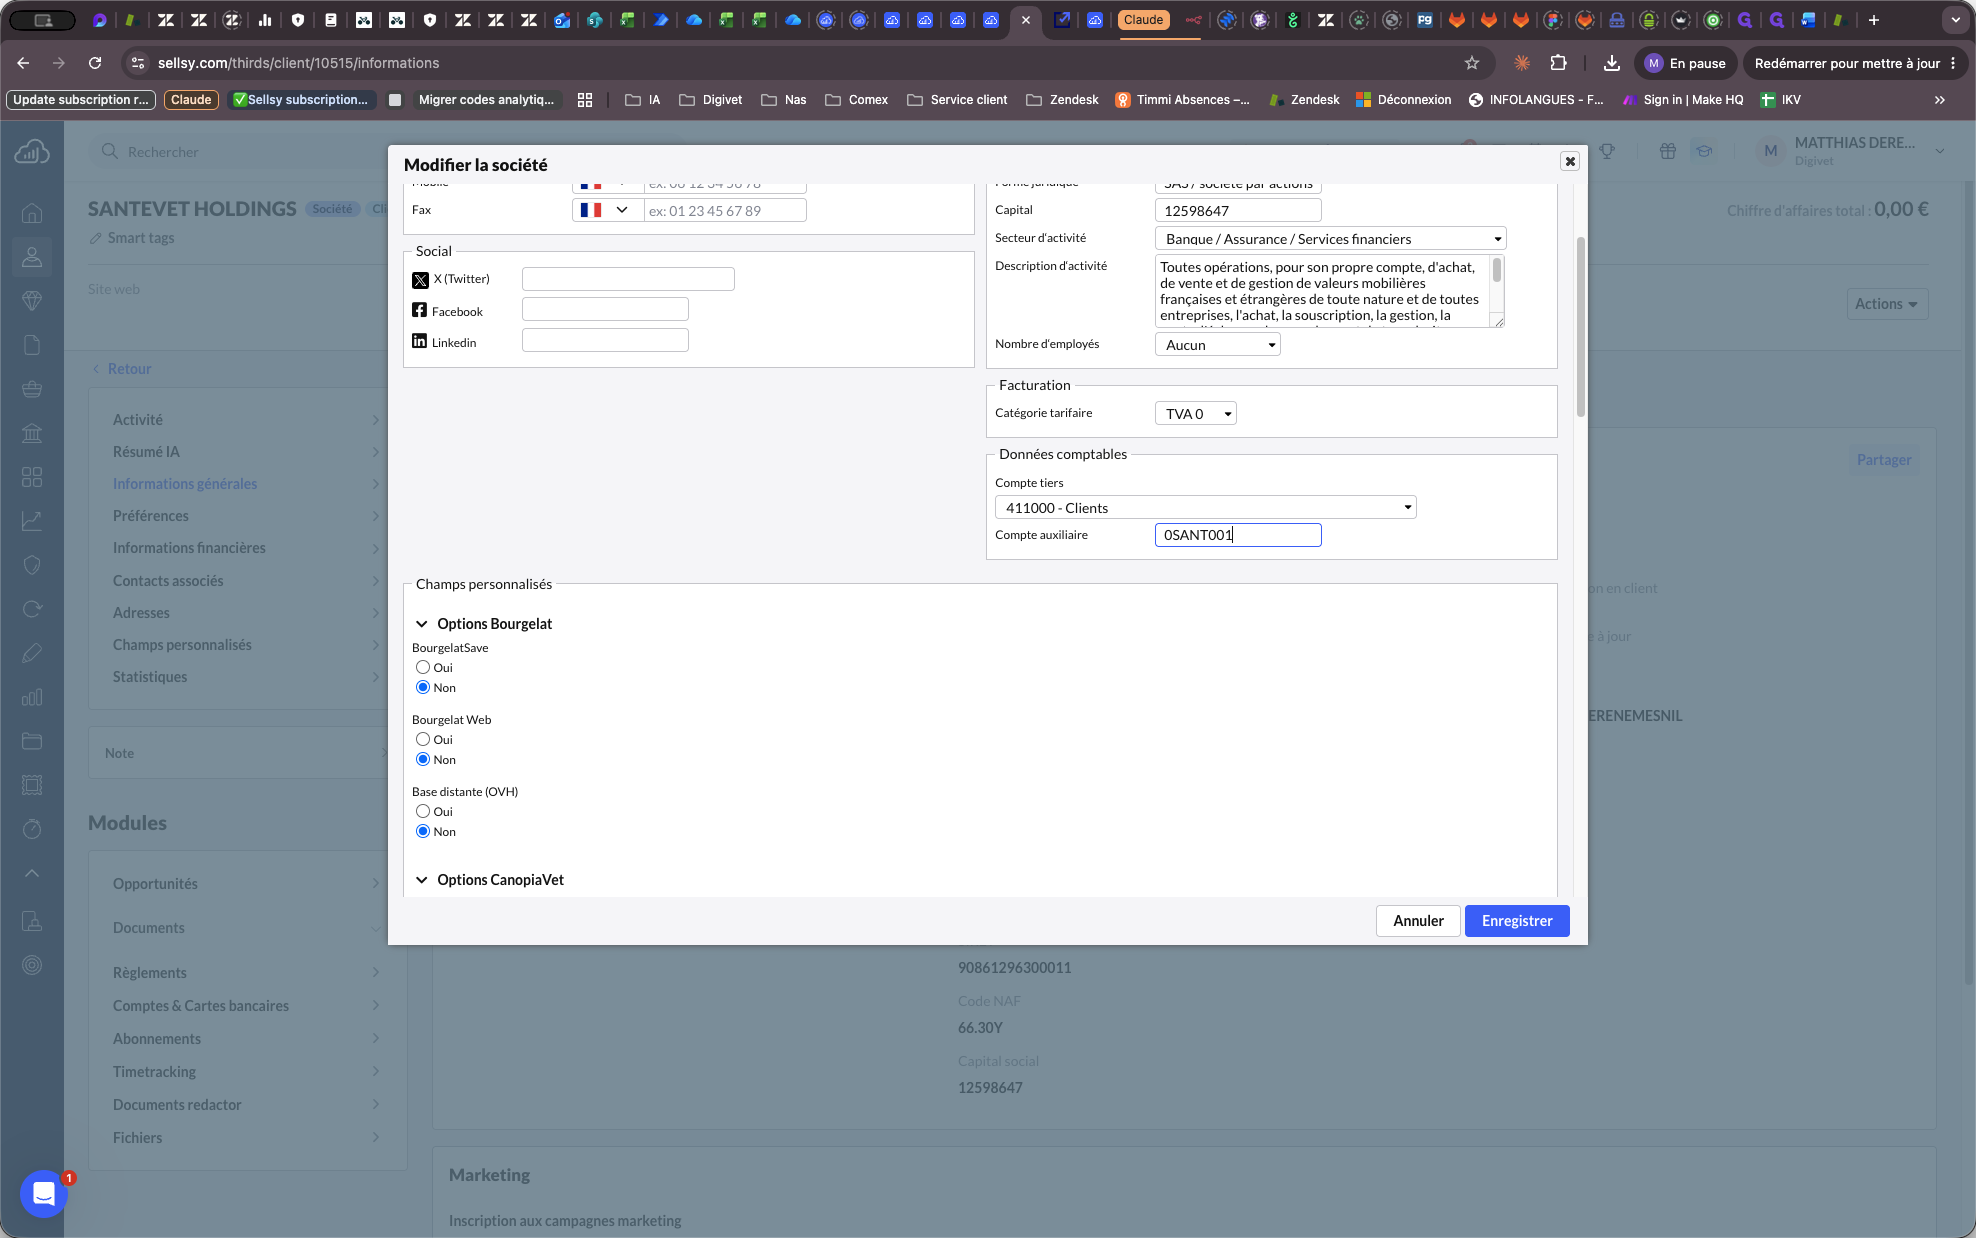1976x1238 pixels.
Task: Select Oui for Bourgelat Web
Action: tap(423, 739)
